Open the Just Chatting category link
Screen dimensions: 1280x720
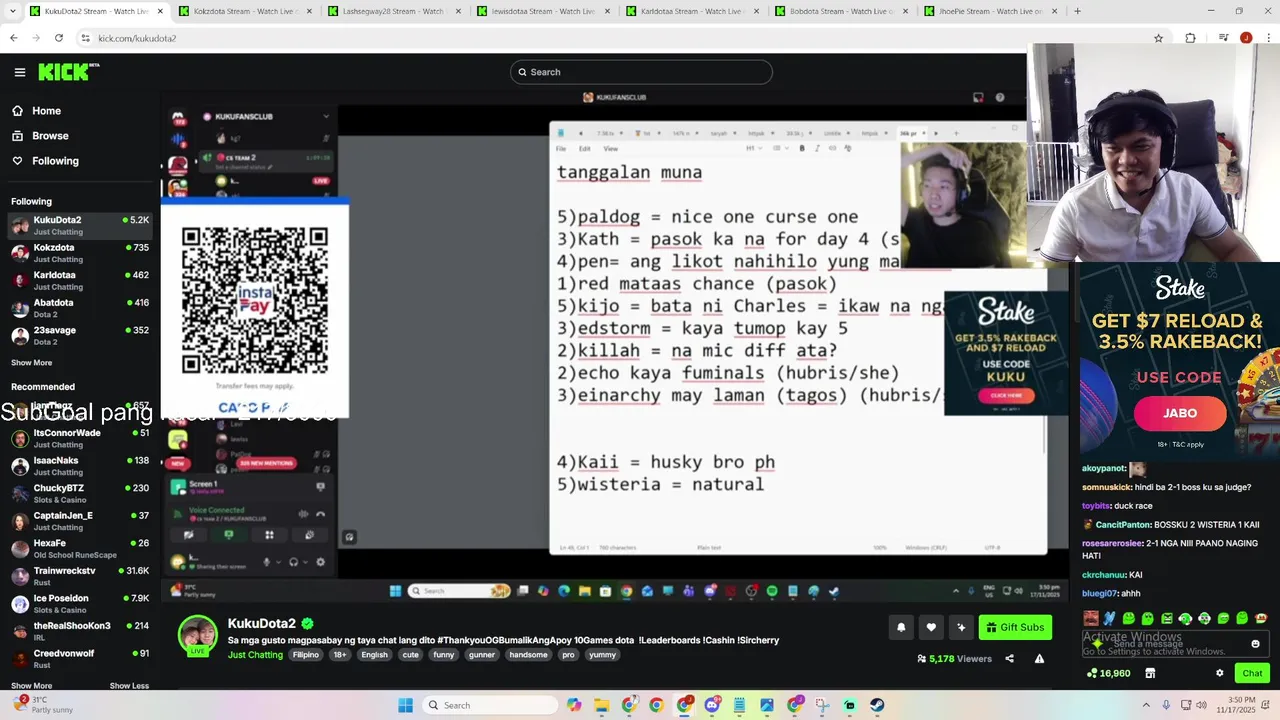tap(255, 655)
